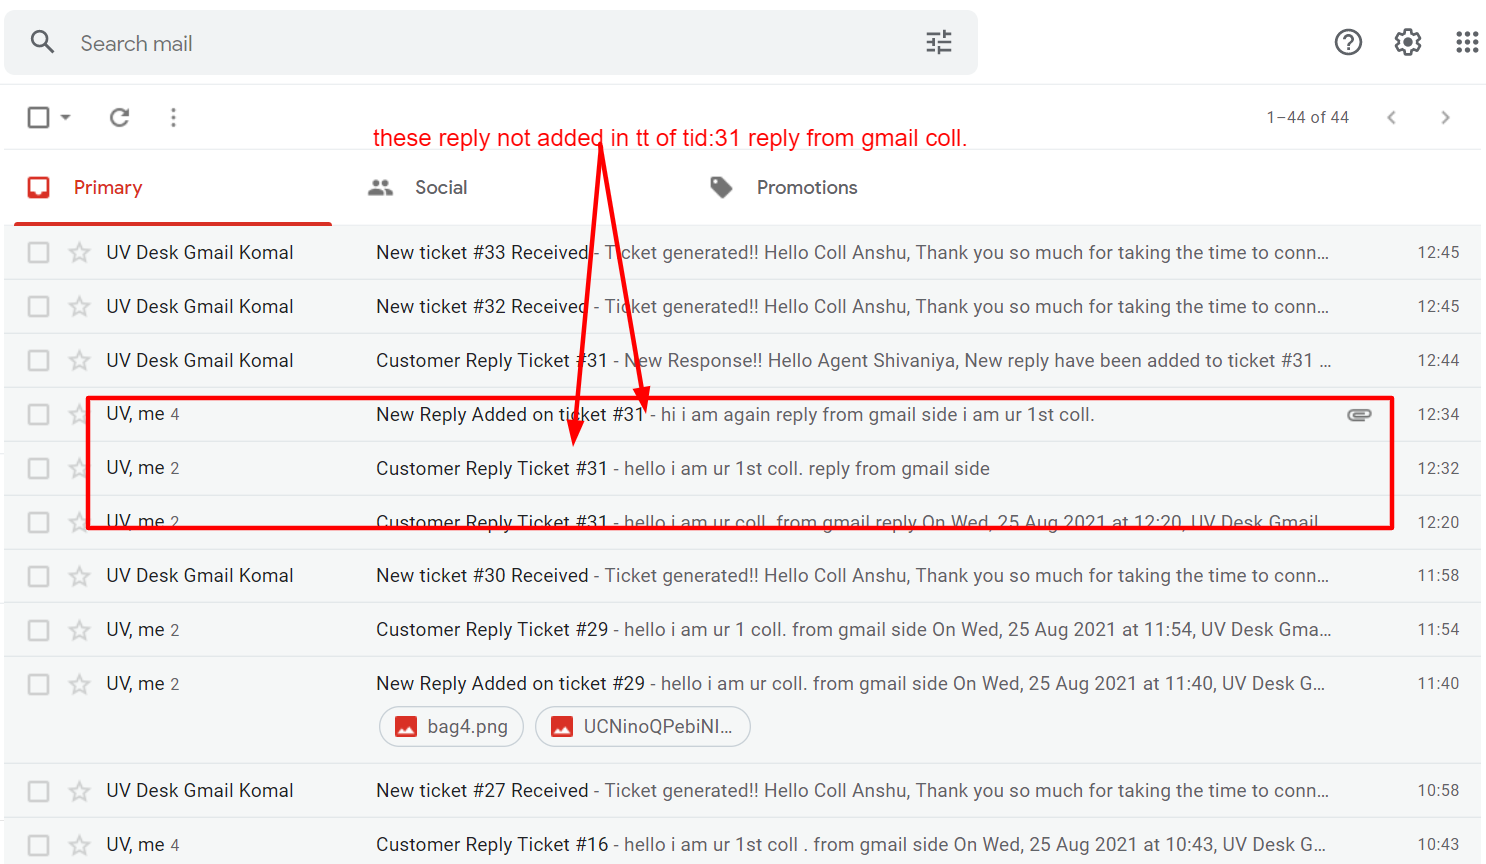The image size is (1486, 864).
Task: Select the New ticket #33 email checkbox
Action: tap(38, 252)
